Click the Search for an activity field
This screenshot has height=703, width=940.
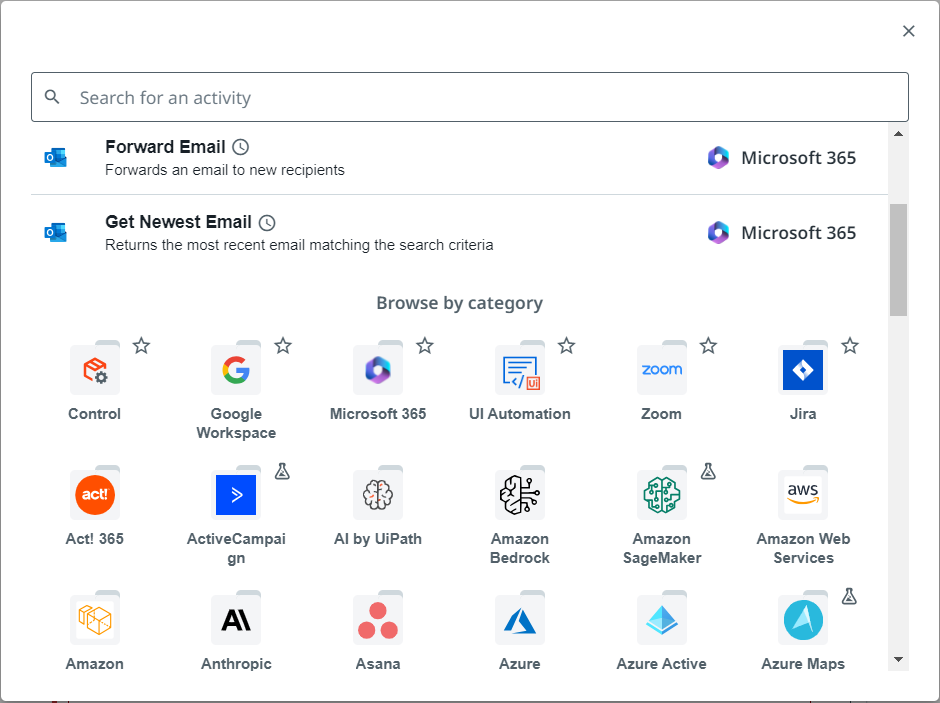click(x=470, y=98)
